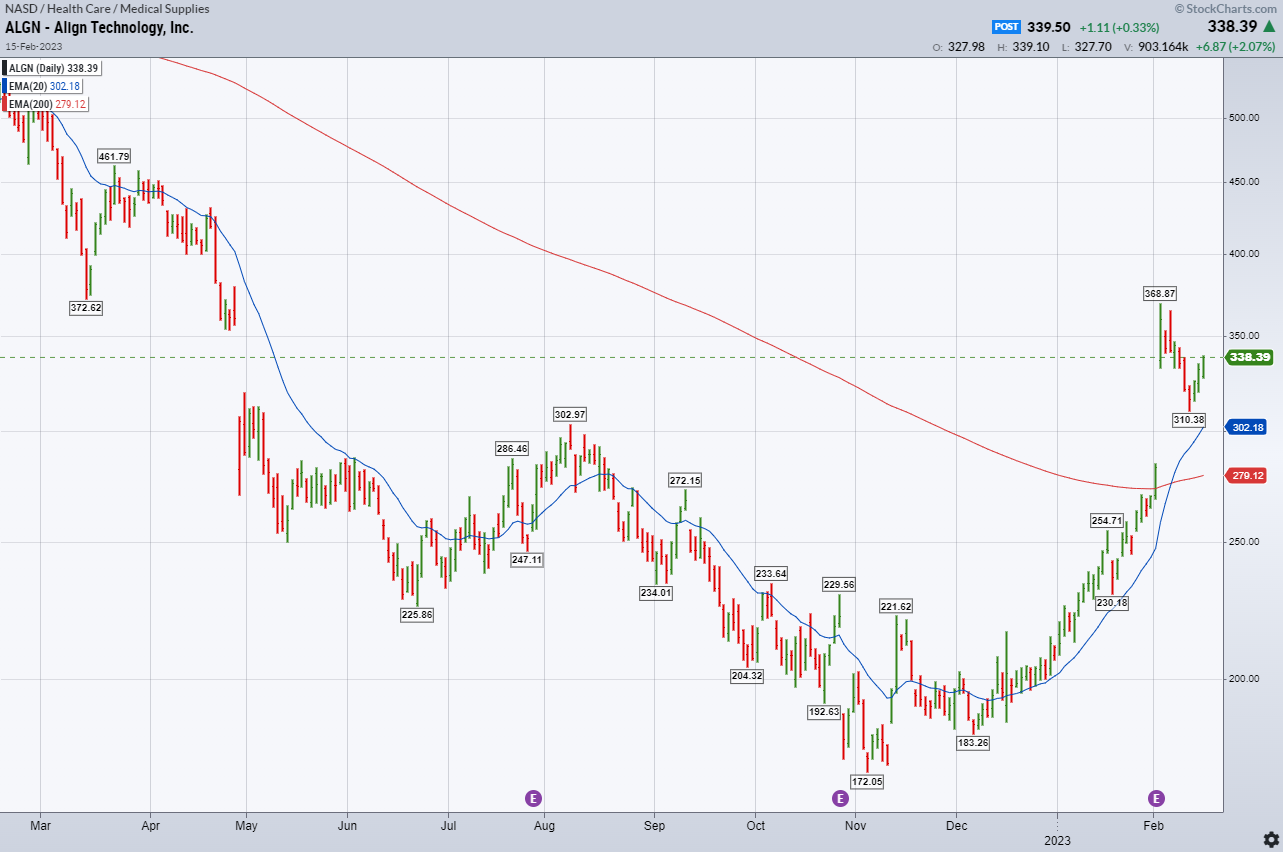Click the 192.63 low price label
The height and width of the screenshot is (852, 1283).
click(824, 712)
